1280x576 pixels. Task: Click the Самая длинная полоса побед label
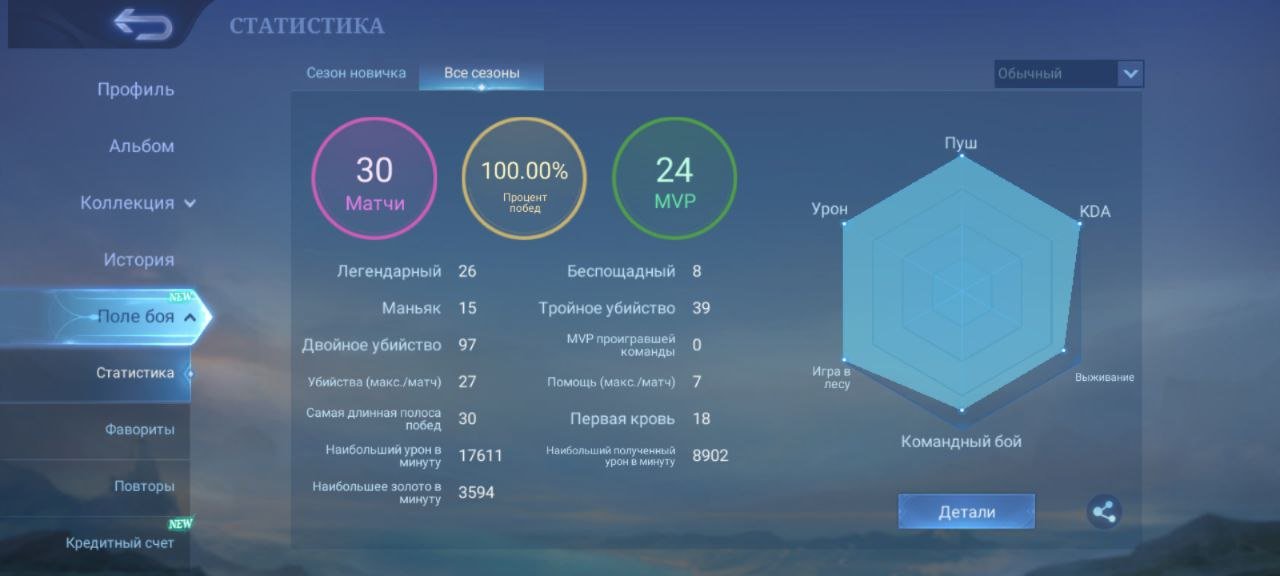pos(373,419)
